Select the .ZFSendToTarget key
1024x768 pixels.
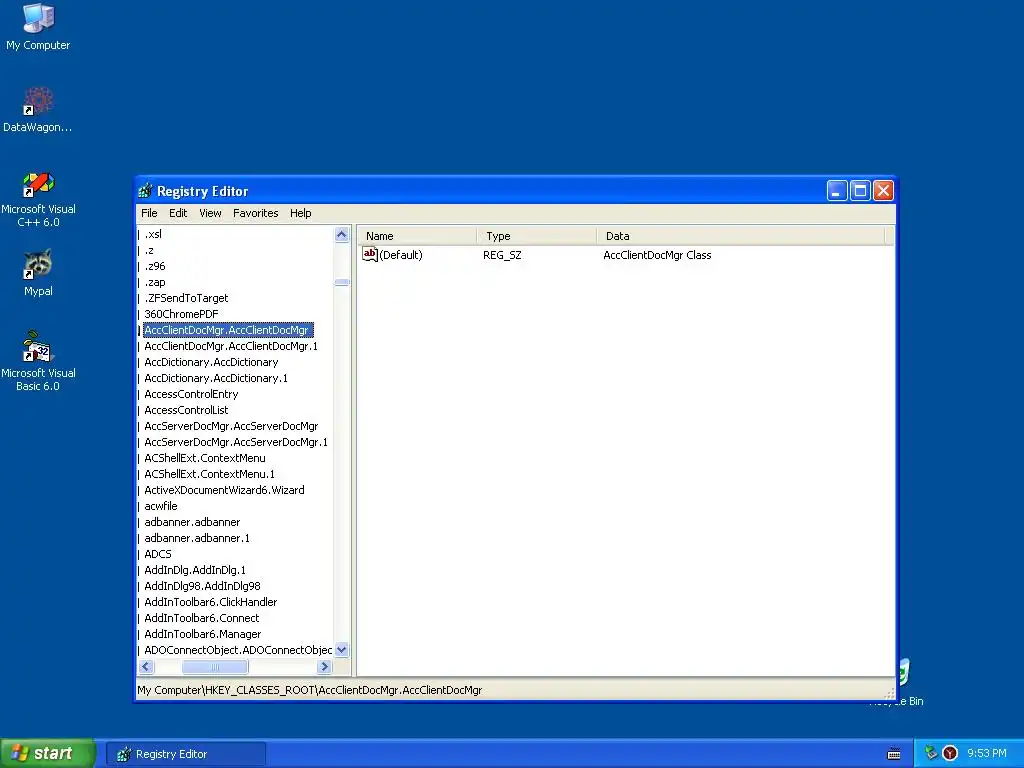pyautogui.click(x=186, y=298)
